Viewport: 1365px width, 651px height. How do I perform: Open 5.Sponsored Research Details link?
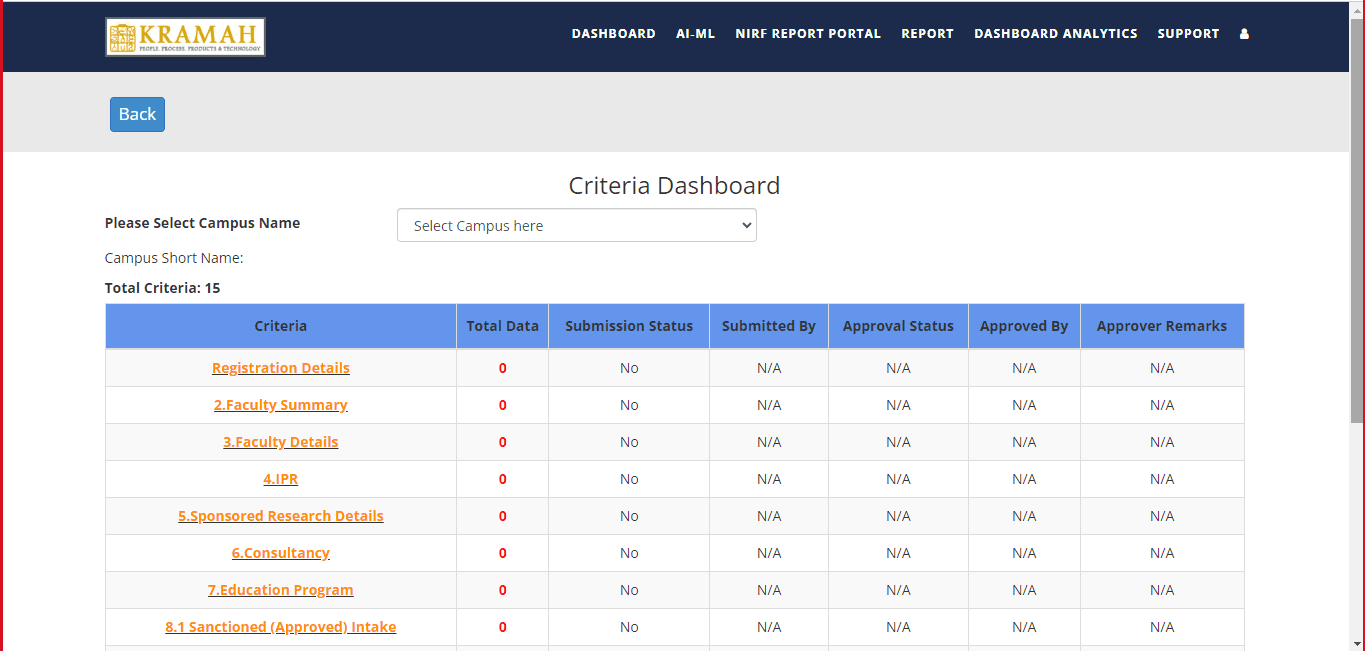[280, 516]
